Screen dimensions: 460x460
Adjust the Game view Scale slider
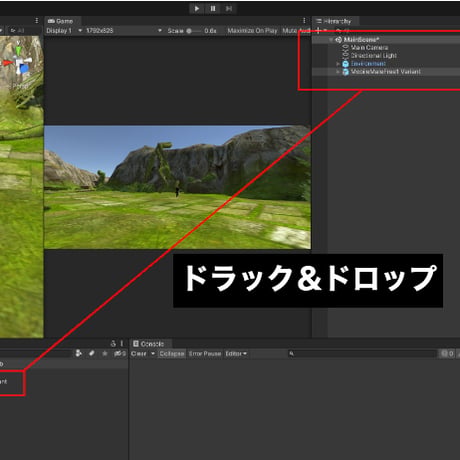pyautogui.click(x=194, y=31)
